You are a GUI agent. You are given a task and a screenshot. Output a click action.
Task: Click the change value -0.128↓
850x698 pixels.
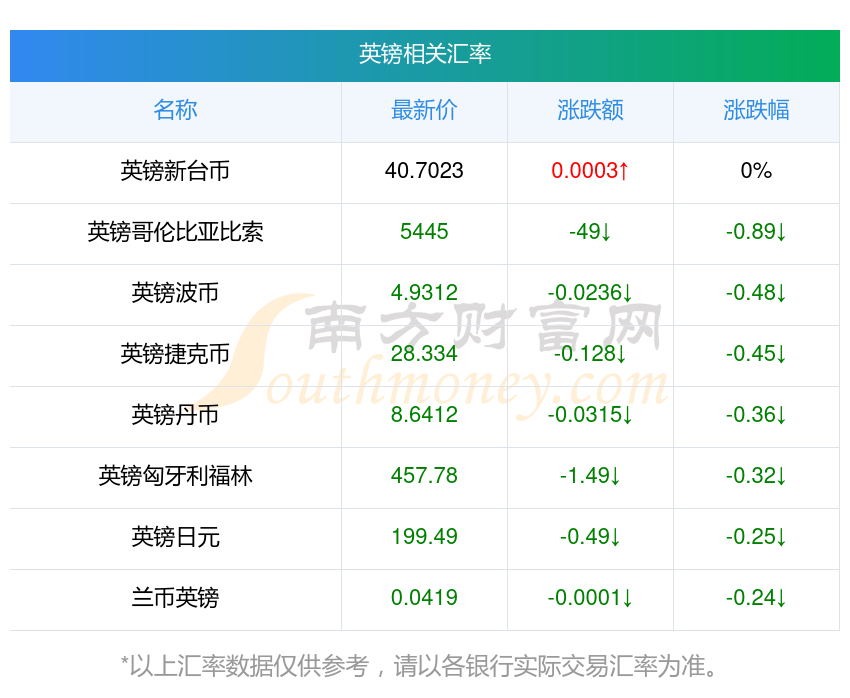[x=590, y=354]
